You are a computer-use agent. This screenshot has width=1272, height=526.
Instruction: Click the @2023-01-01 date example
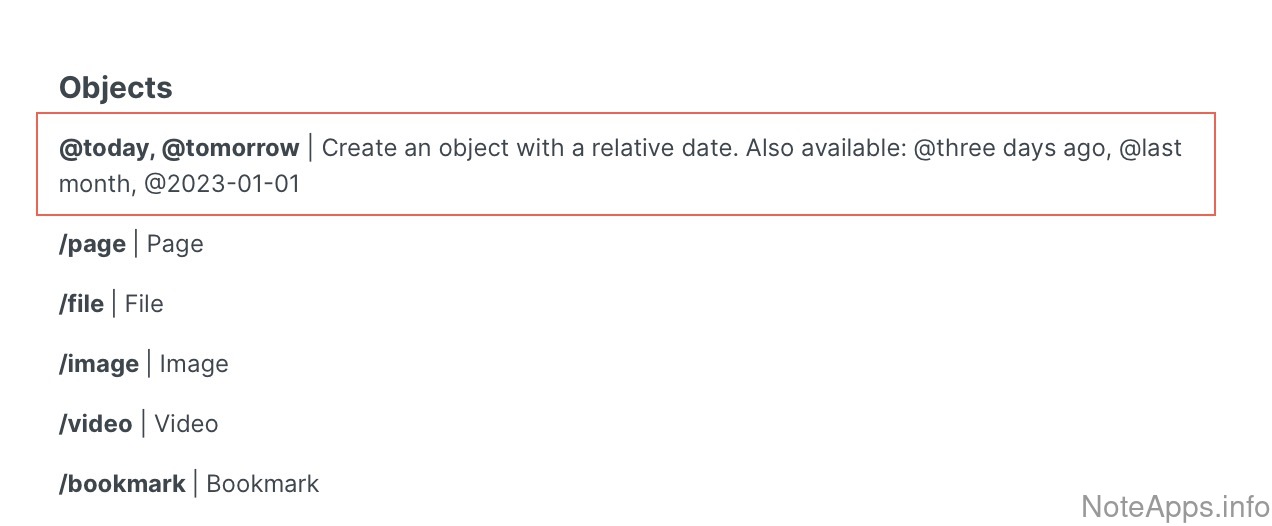[222, 184]
